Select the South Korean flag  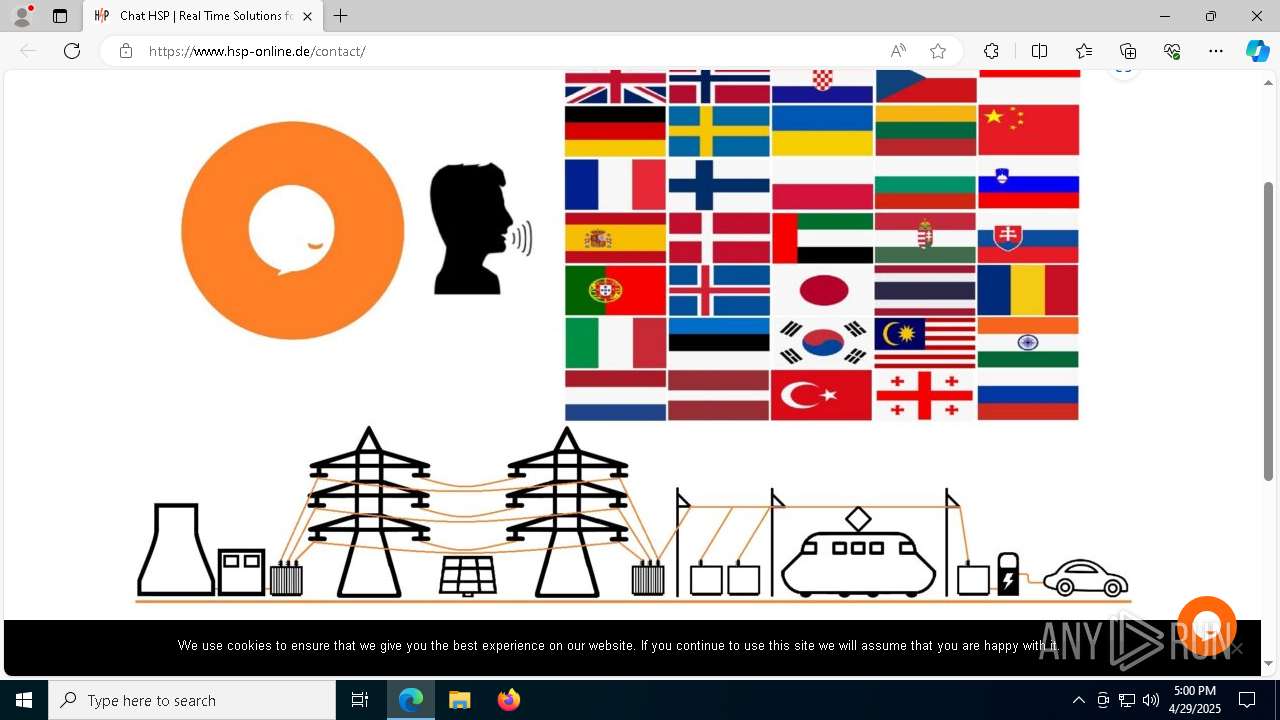coord(822,343)
